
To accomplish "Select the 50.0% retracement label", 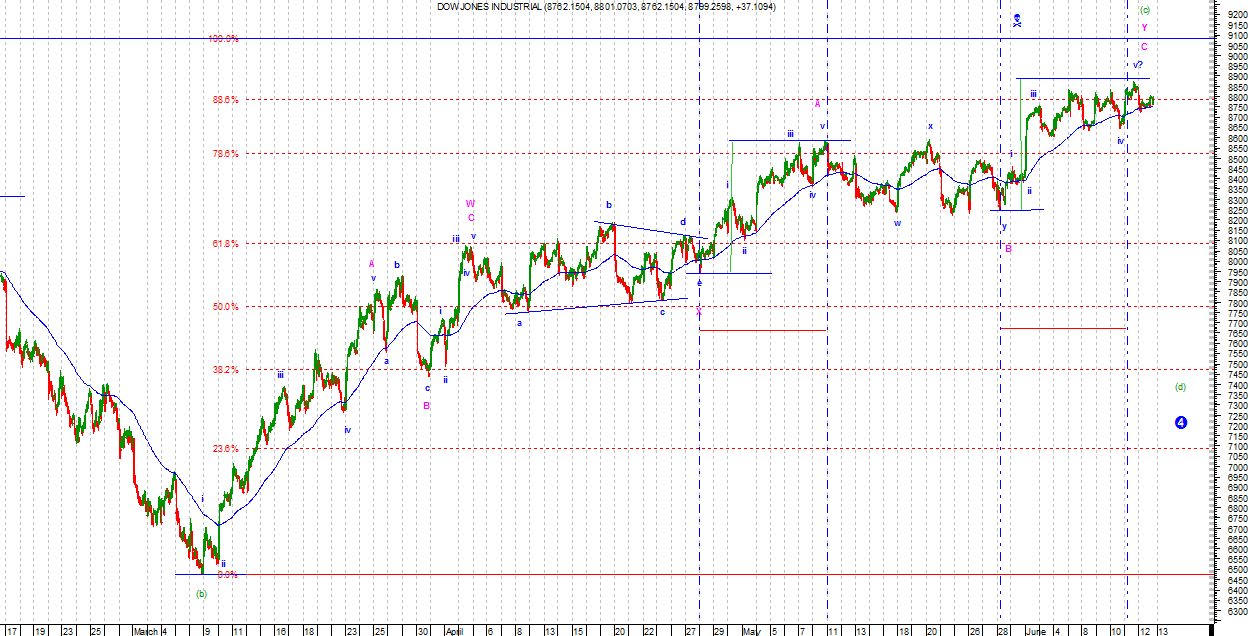I will [225, 307].
